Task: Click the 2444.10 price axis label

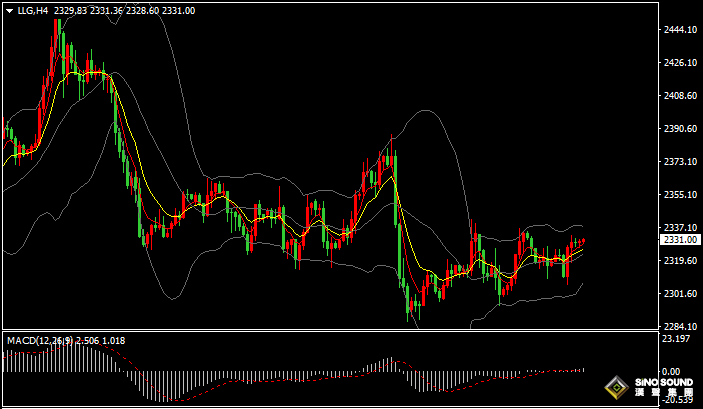Action: coord(680,30)
